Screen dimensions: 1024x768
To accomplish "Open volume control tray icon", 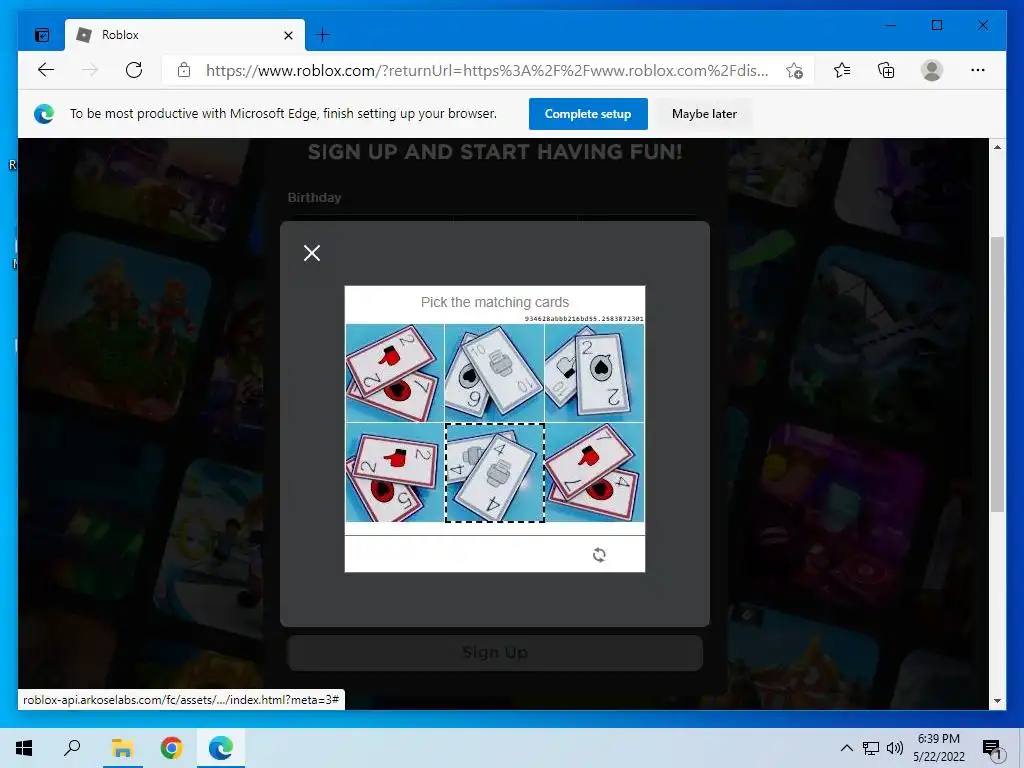I will (895, 748).
